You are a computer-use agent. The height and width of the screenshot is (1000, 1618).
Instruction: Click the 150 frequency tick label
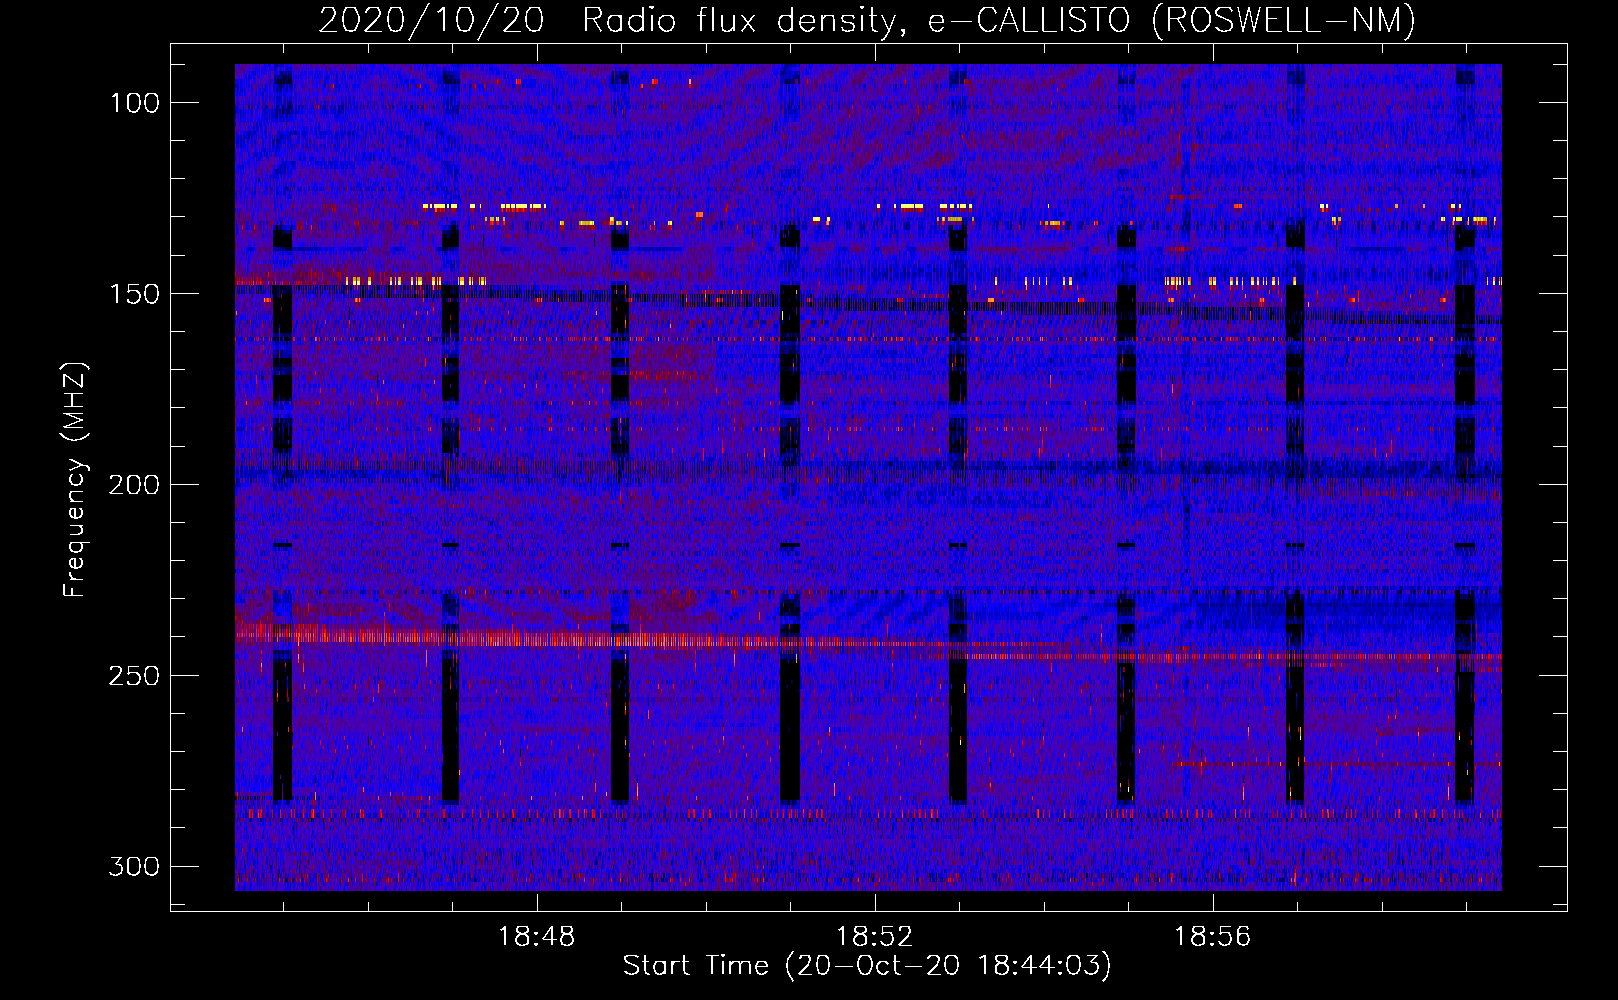point(135,293)
